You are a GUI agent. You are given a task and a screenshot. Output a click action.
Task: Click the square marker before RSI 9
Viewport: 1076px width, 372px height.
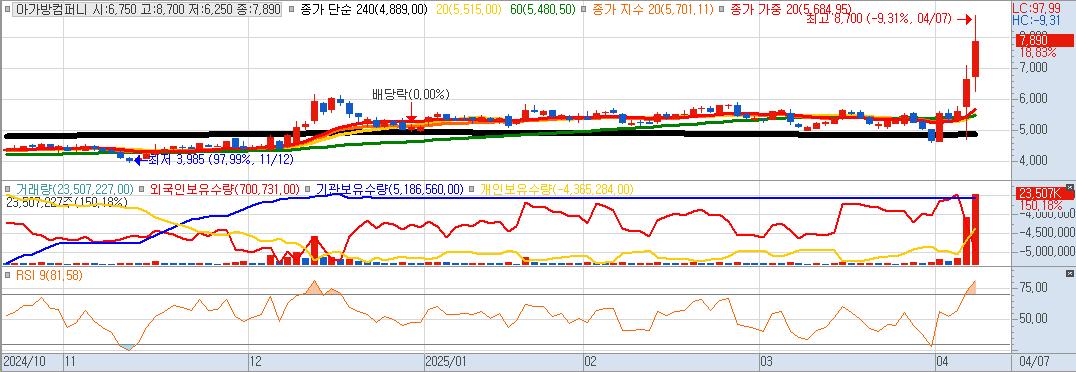[7, 275]
